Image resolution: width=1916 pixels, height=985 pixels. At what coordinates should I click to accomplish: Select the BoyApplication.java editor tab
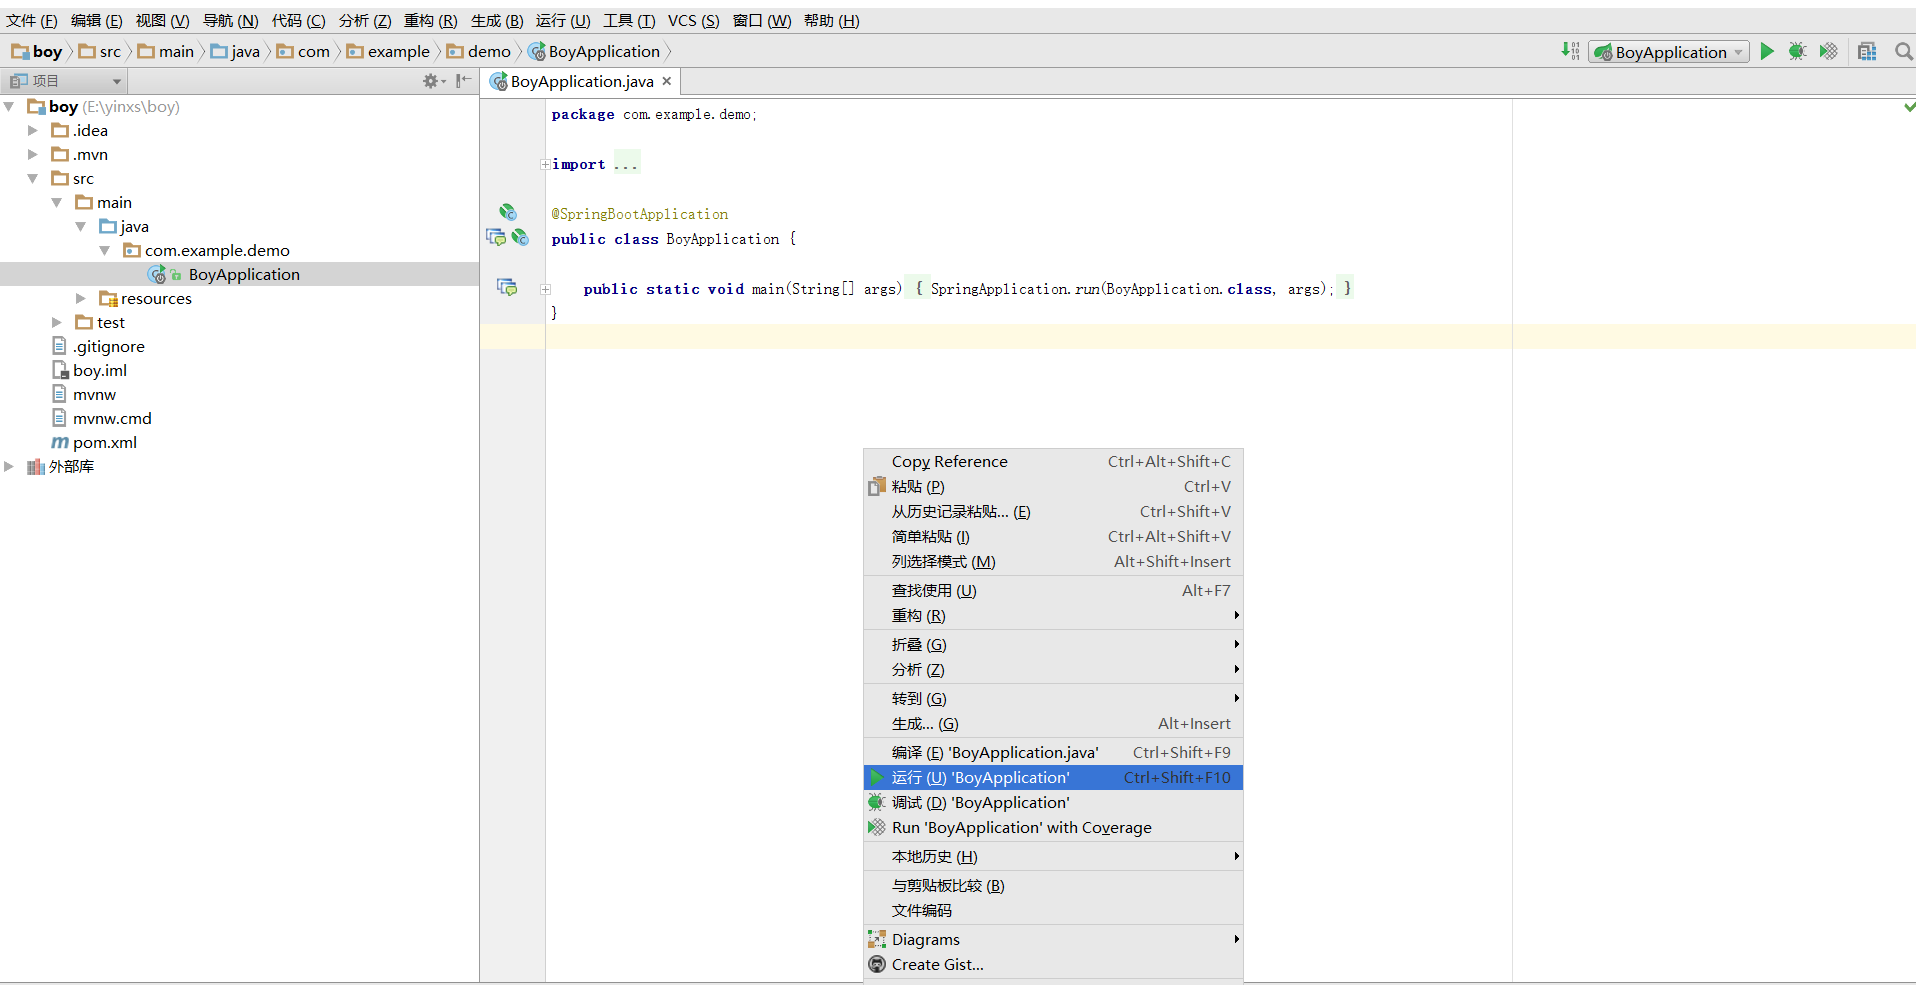tap(580, 81)
